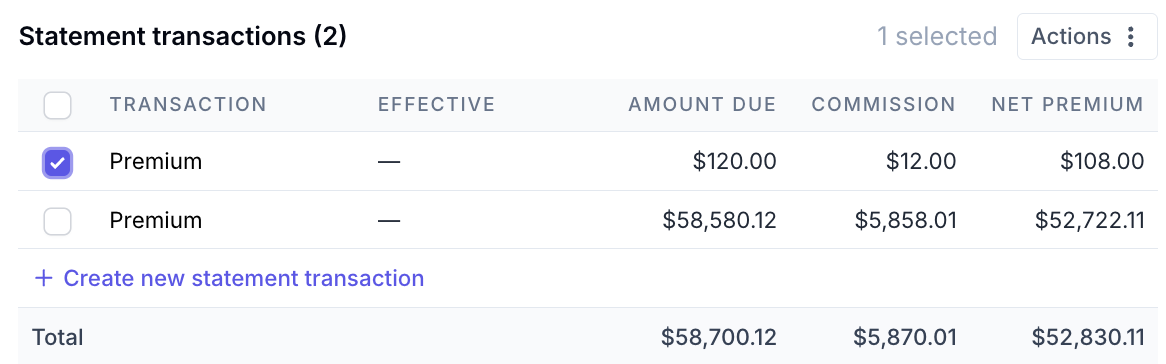Sort by the Commission column header
This screenshot has width=1166, height=364.
point(883,104)
